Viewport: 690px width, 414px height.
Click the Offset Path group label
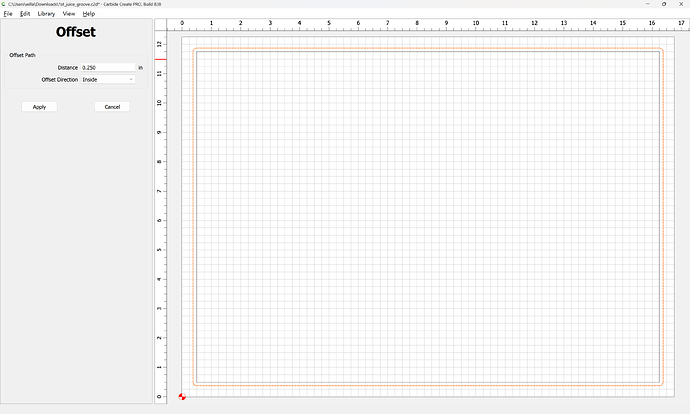(x=23, y=55)
